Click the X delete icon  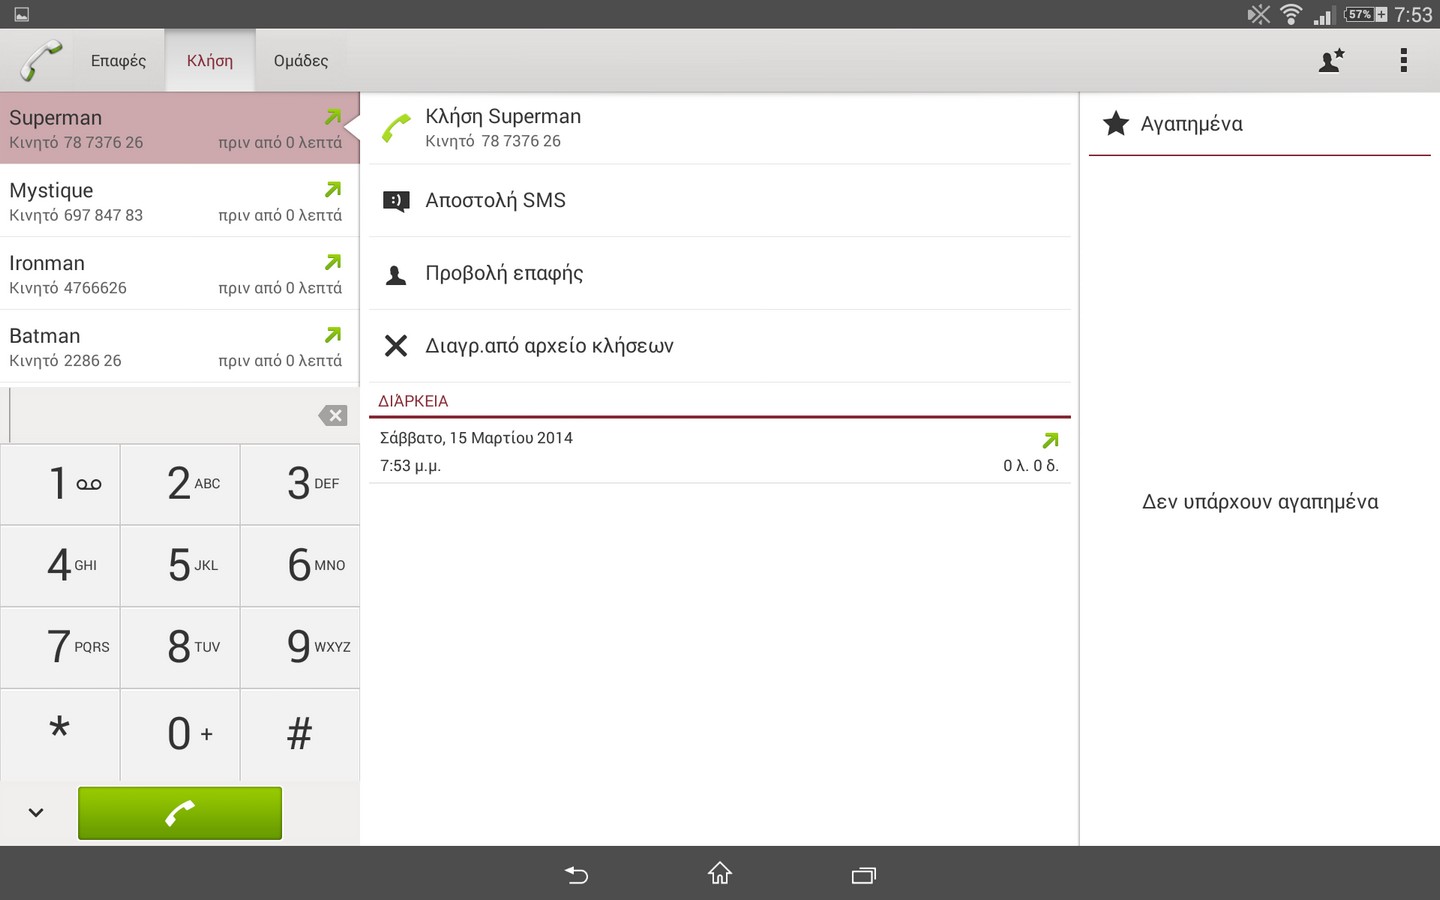(x=396, y=346)
